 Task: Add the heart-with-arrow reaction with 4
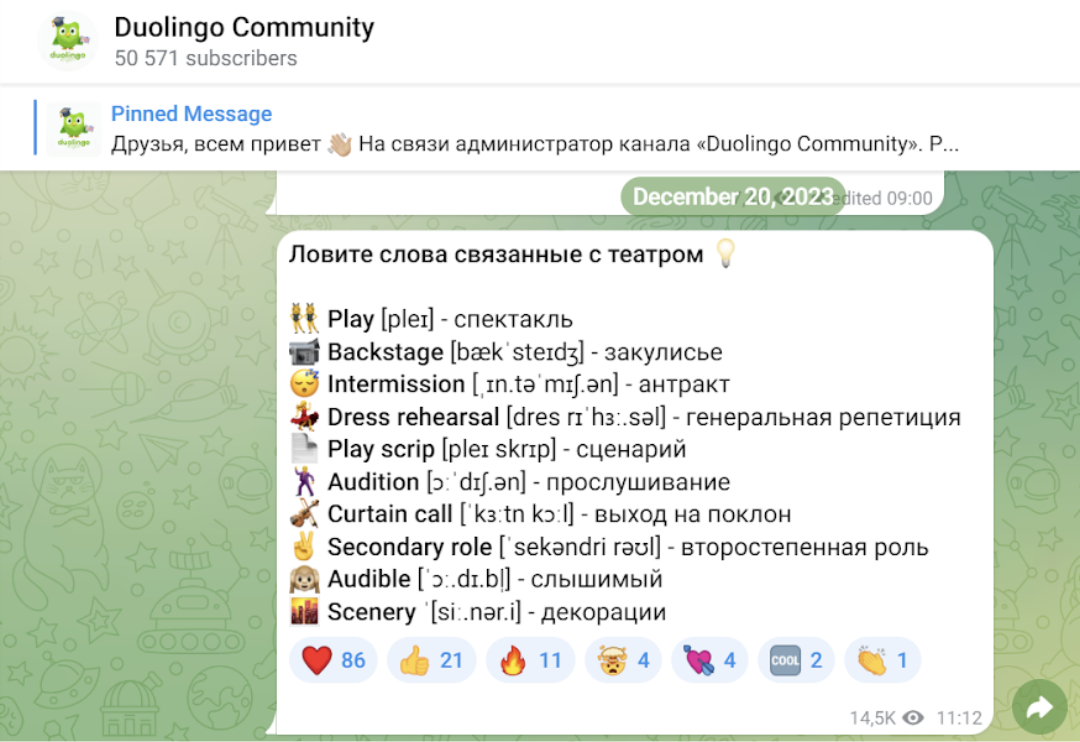(x=710, y=660)
